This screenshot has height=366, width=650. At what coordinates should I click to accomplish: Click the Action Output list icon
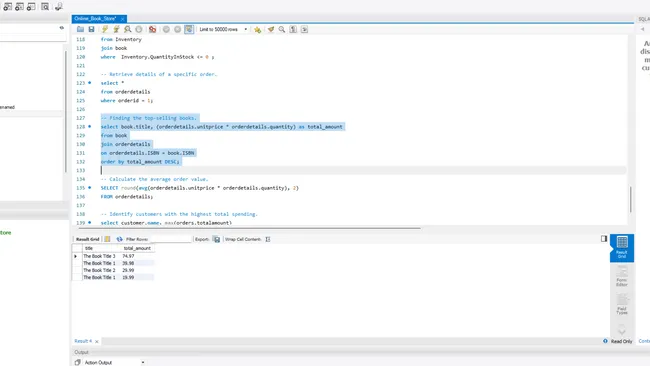tap(78, 362)
